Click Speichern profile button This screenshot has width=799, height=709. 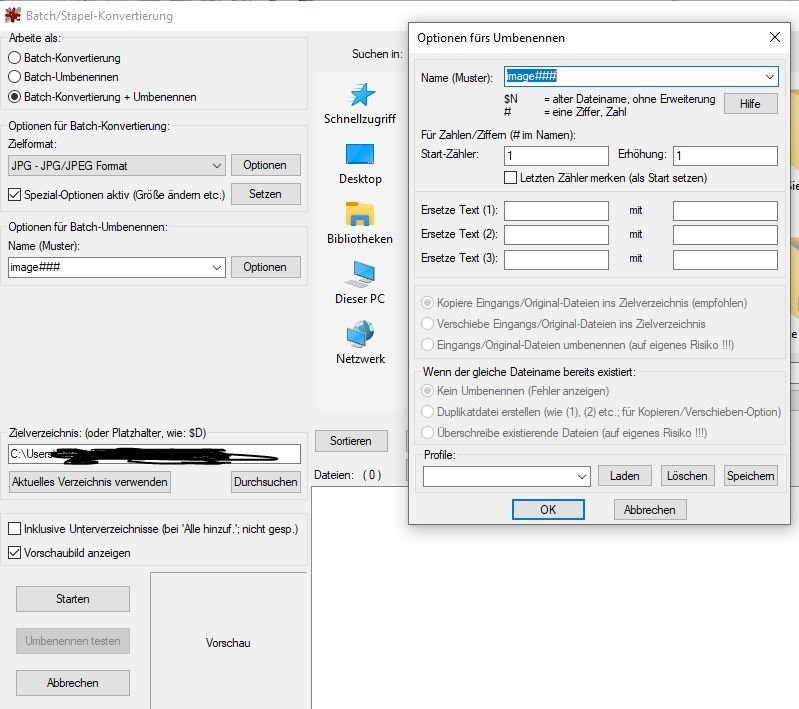(751, 476)
